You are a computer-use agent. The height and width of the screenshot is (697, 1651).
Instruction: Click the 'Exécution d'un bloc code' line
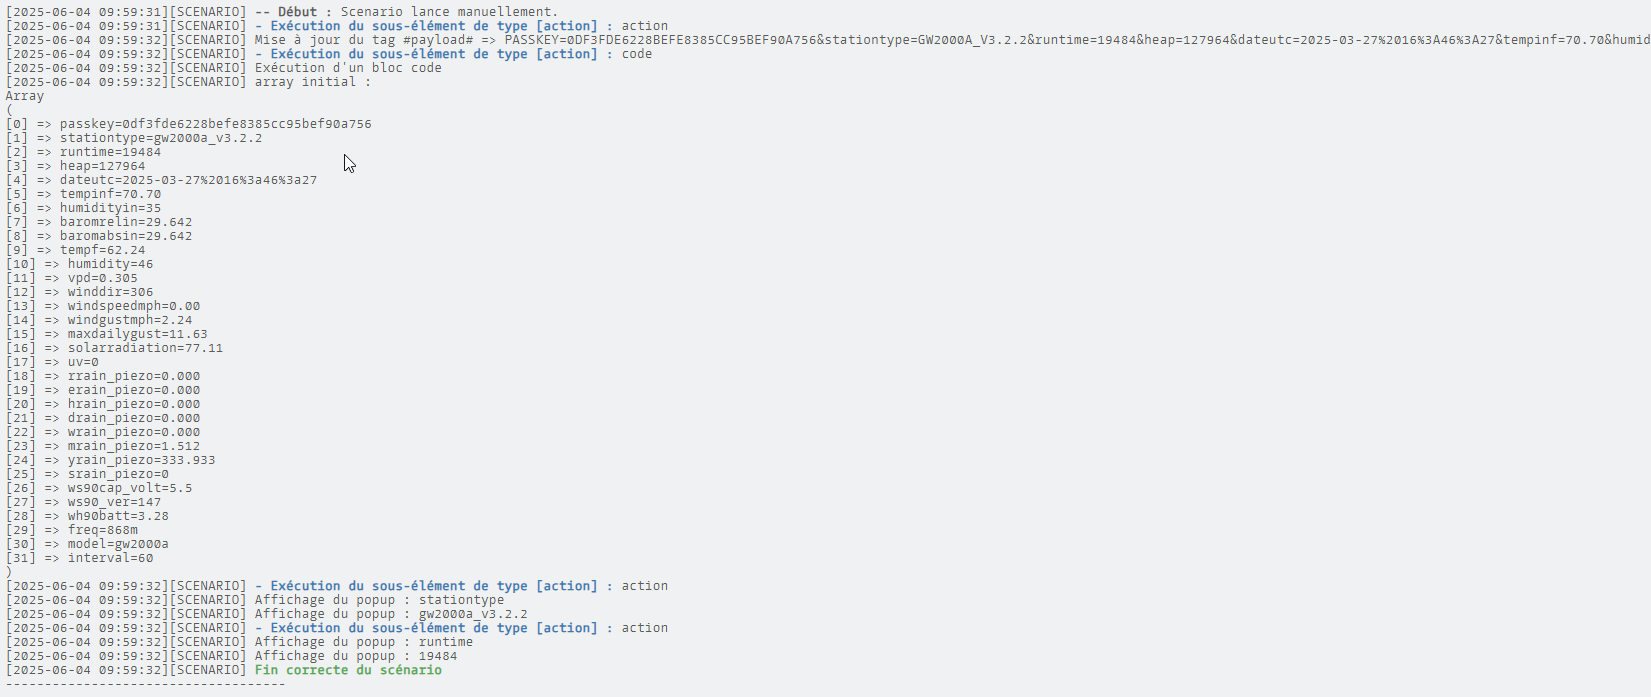[x=348, y=68]
